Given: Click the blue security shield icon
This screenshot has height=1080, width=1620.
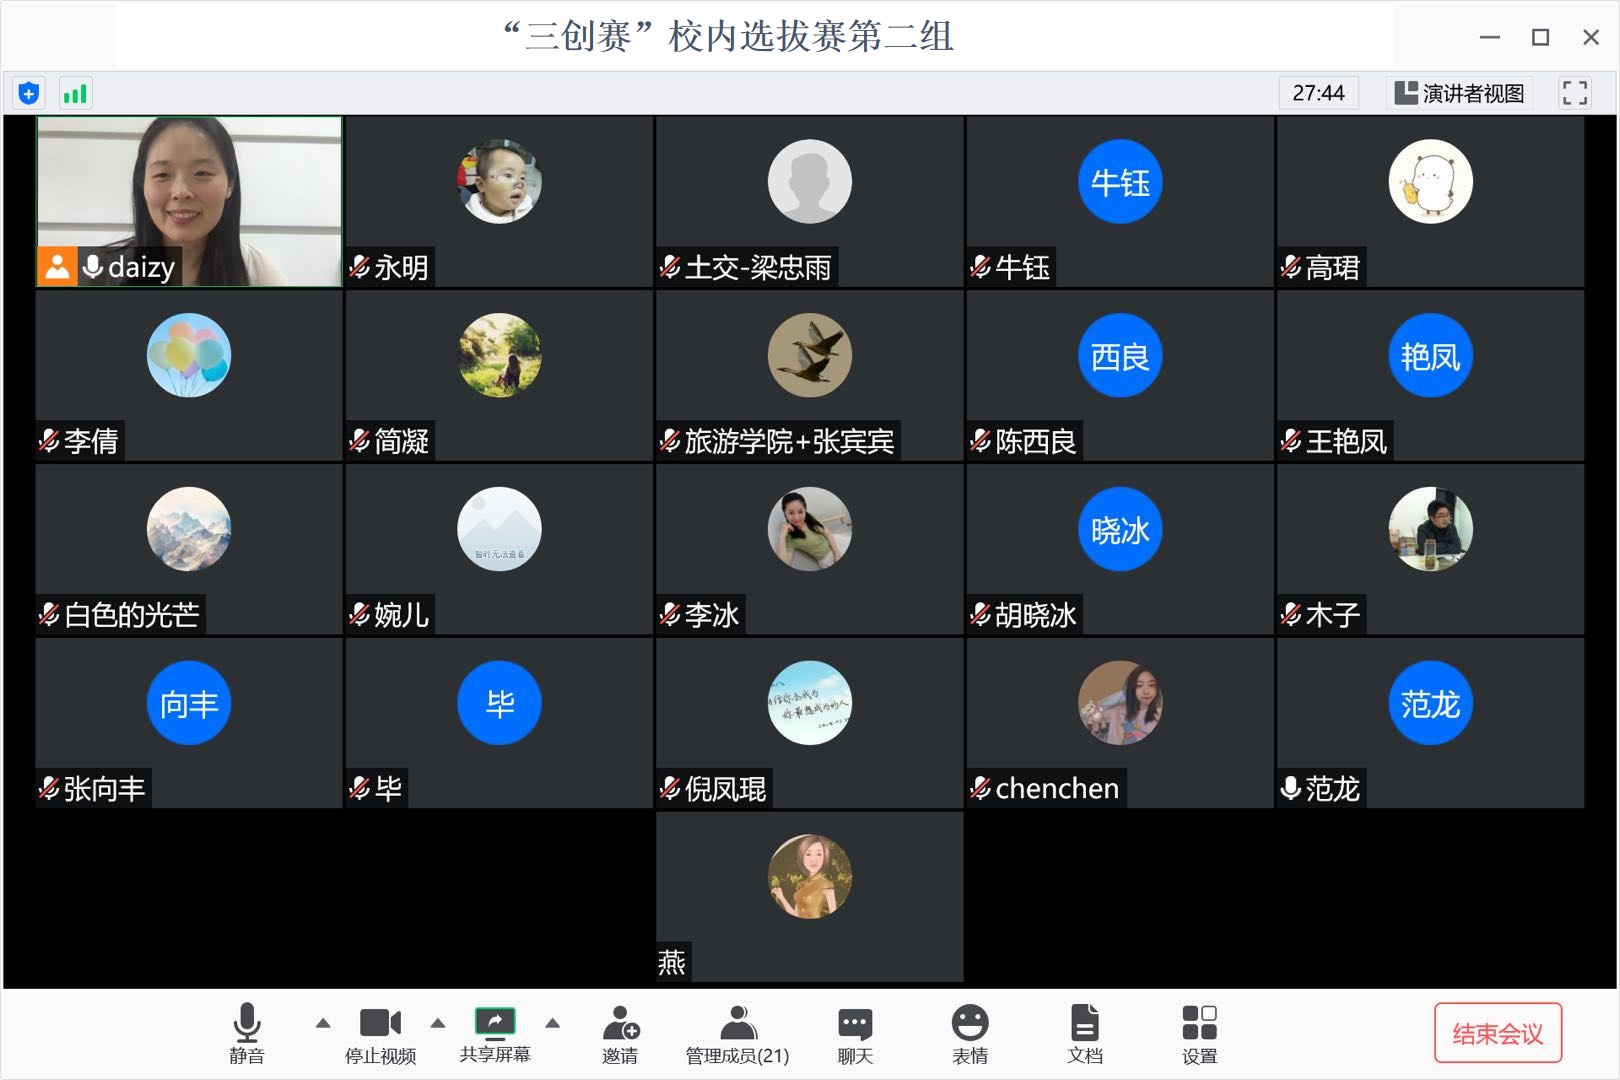Looking at the screenshot, I should (29, 94).
